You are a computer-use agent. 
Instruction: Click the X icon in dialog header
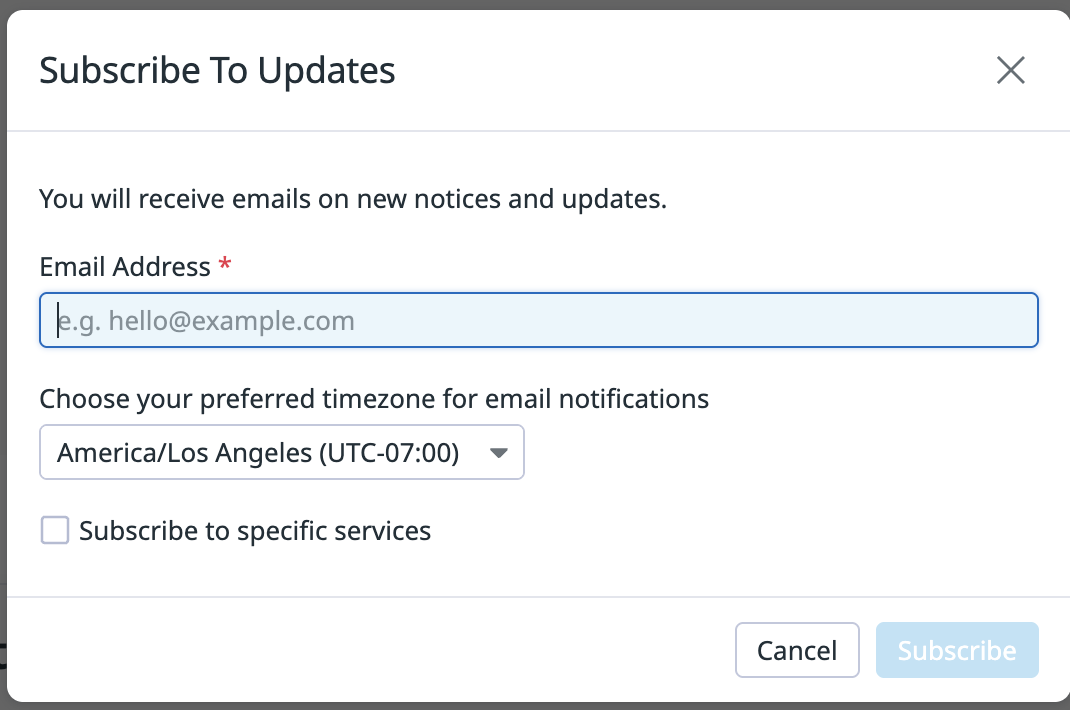(1011, 70)
